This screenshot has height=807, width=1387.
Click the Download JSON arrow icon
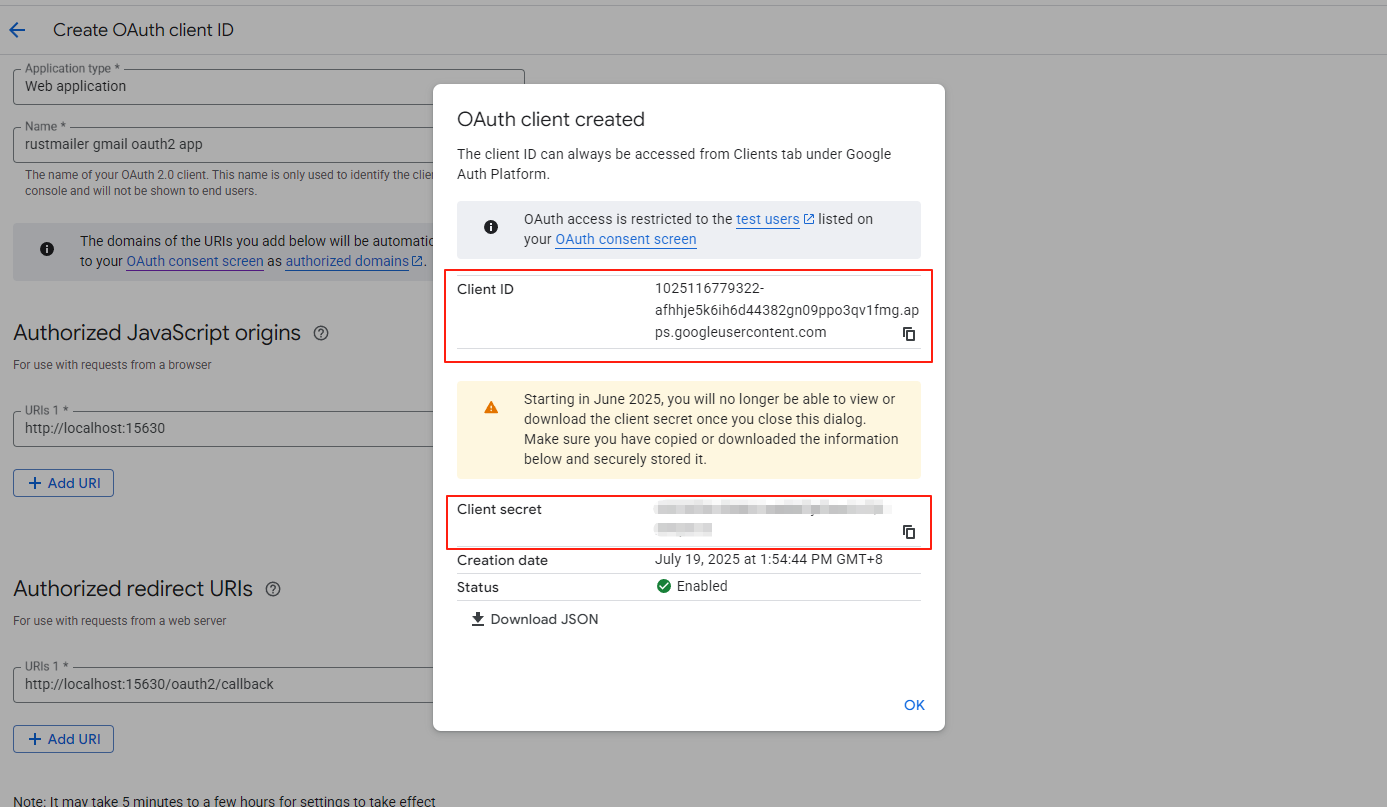point(478,619)
